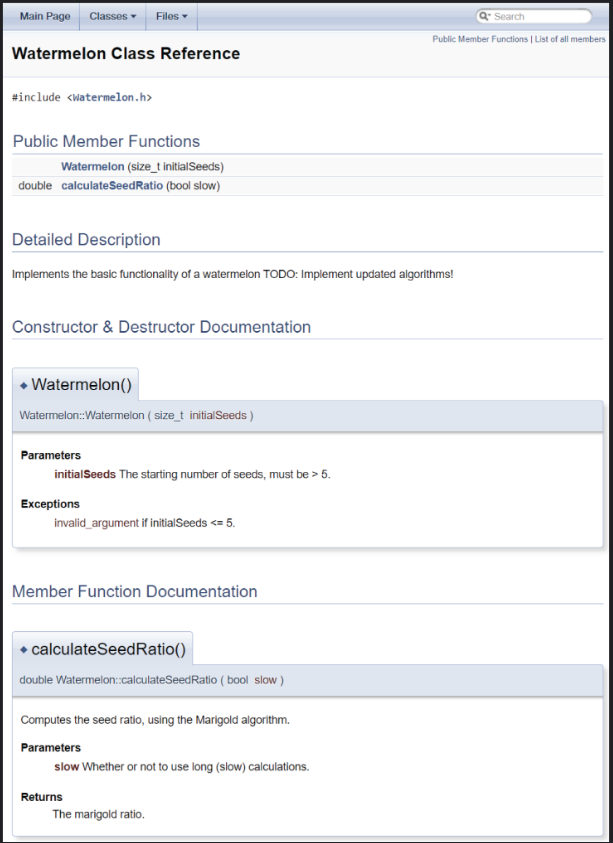The width and height of the screenshot is (613, 843).
Task: Open Watermelon constructor link in member table
Action: (x=92, y=167)
